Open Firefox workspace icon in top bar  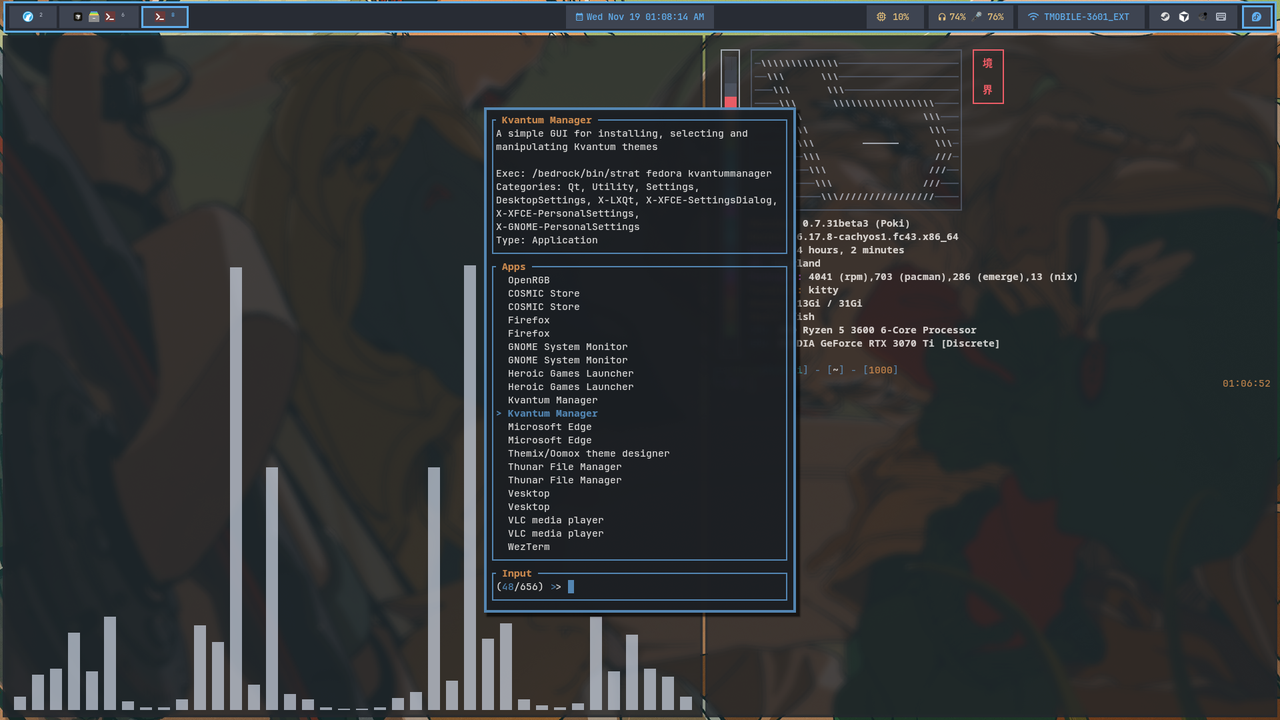coord(28,16)
